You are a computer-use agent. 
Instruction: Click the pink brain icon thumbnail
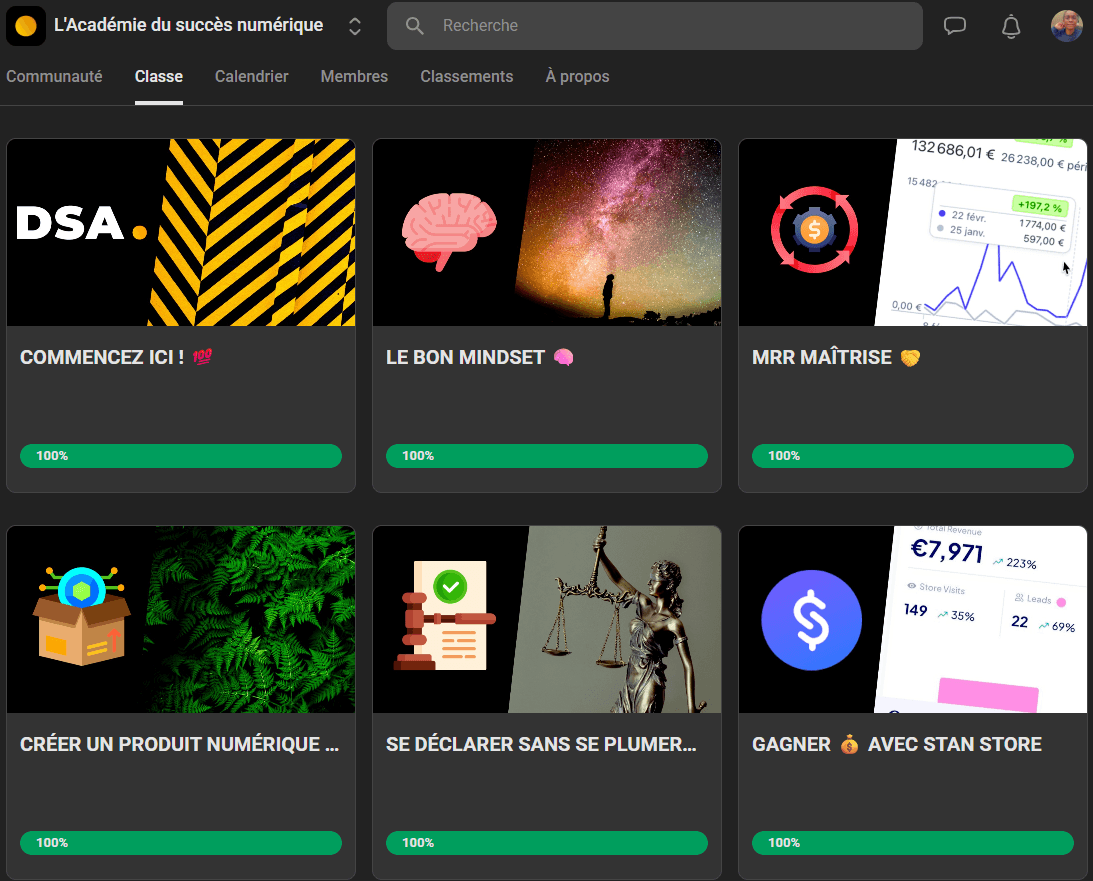(x=448, y=232)
